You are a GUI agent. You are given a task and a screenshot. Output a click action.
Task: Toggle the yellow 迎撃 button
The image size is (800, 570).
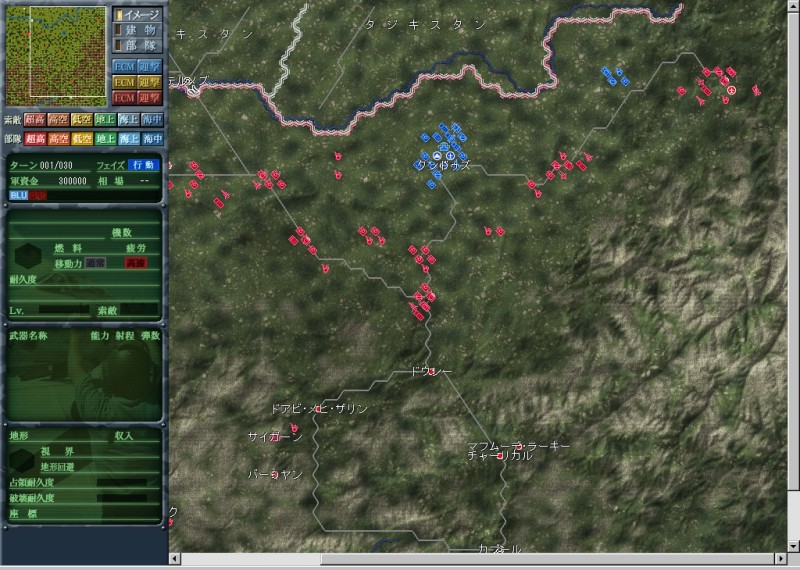pos(149,82)
